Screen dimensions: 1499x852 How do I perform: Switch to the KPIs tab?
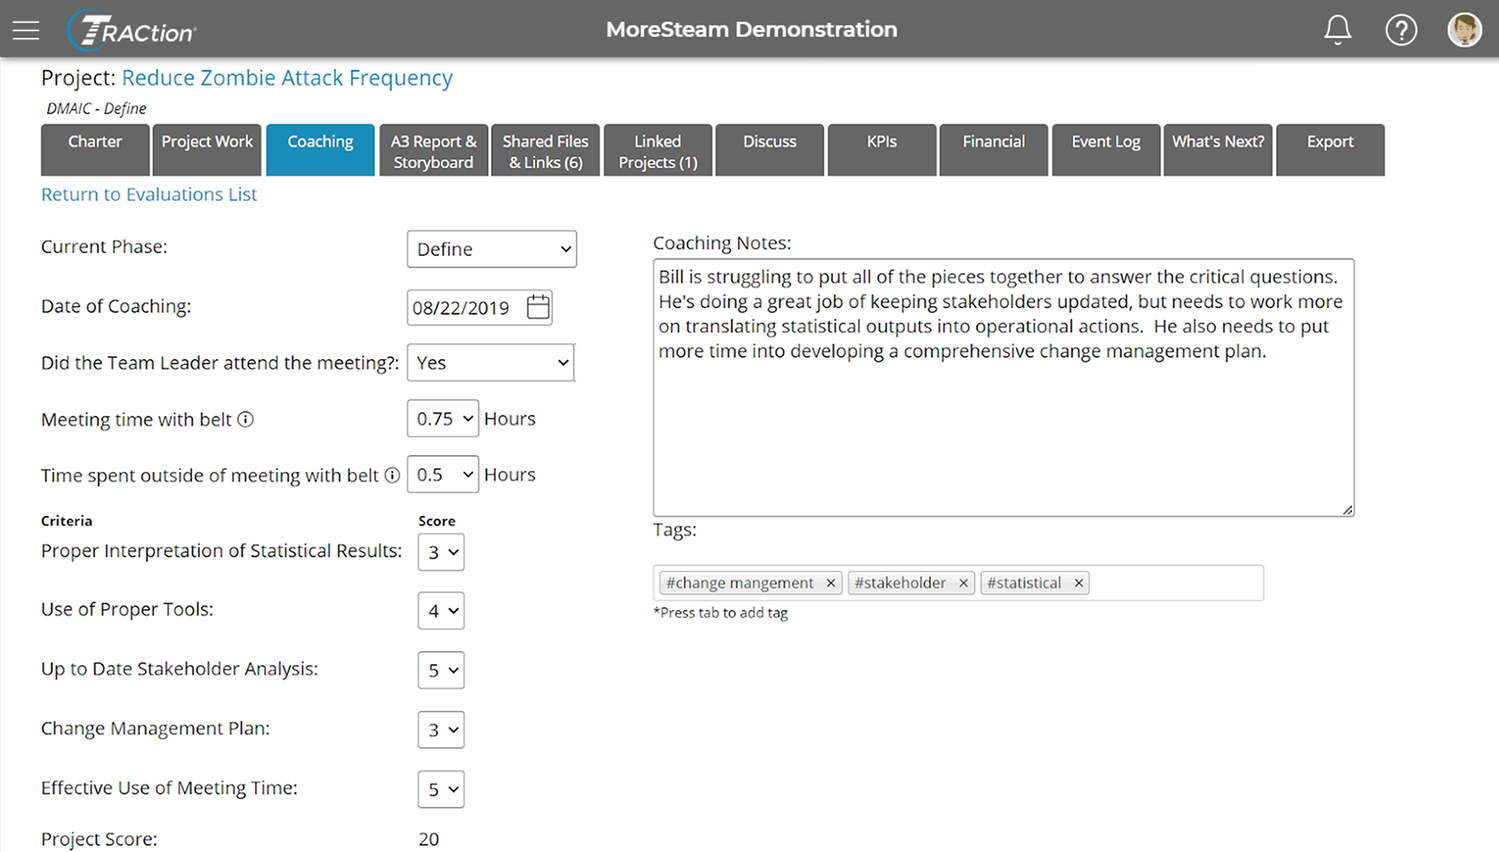(881, 150)
